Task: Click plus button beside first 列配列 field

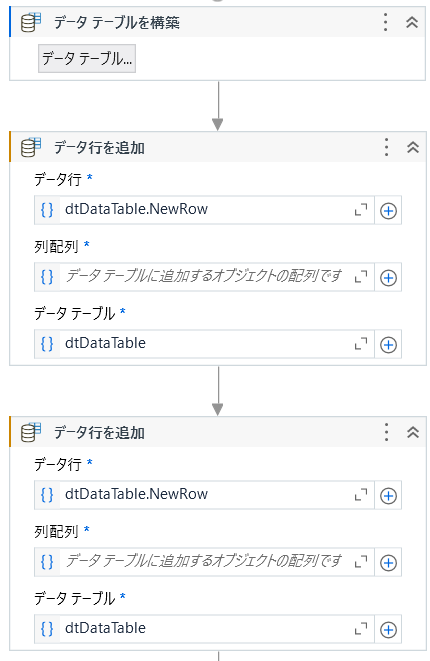Action: click(x=388, y=277)
